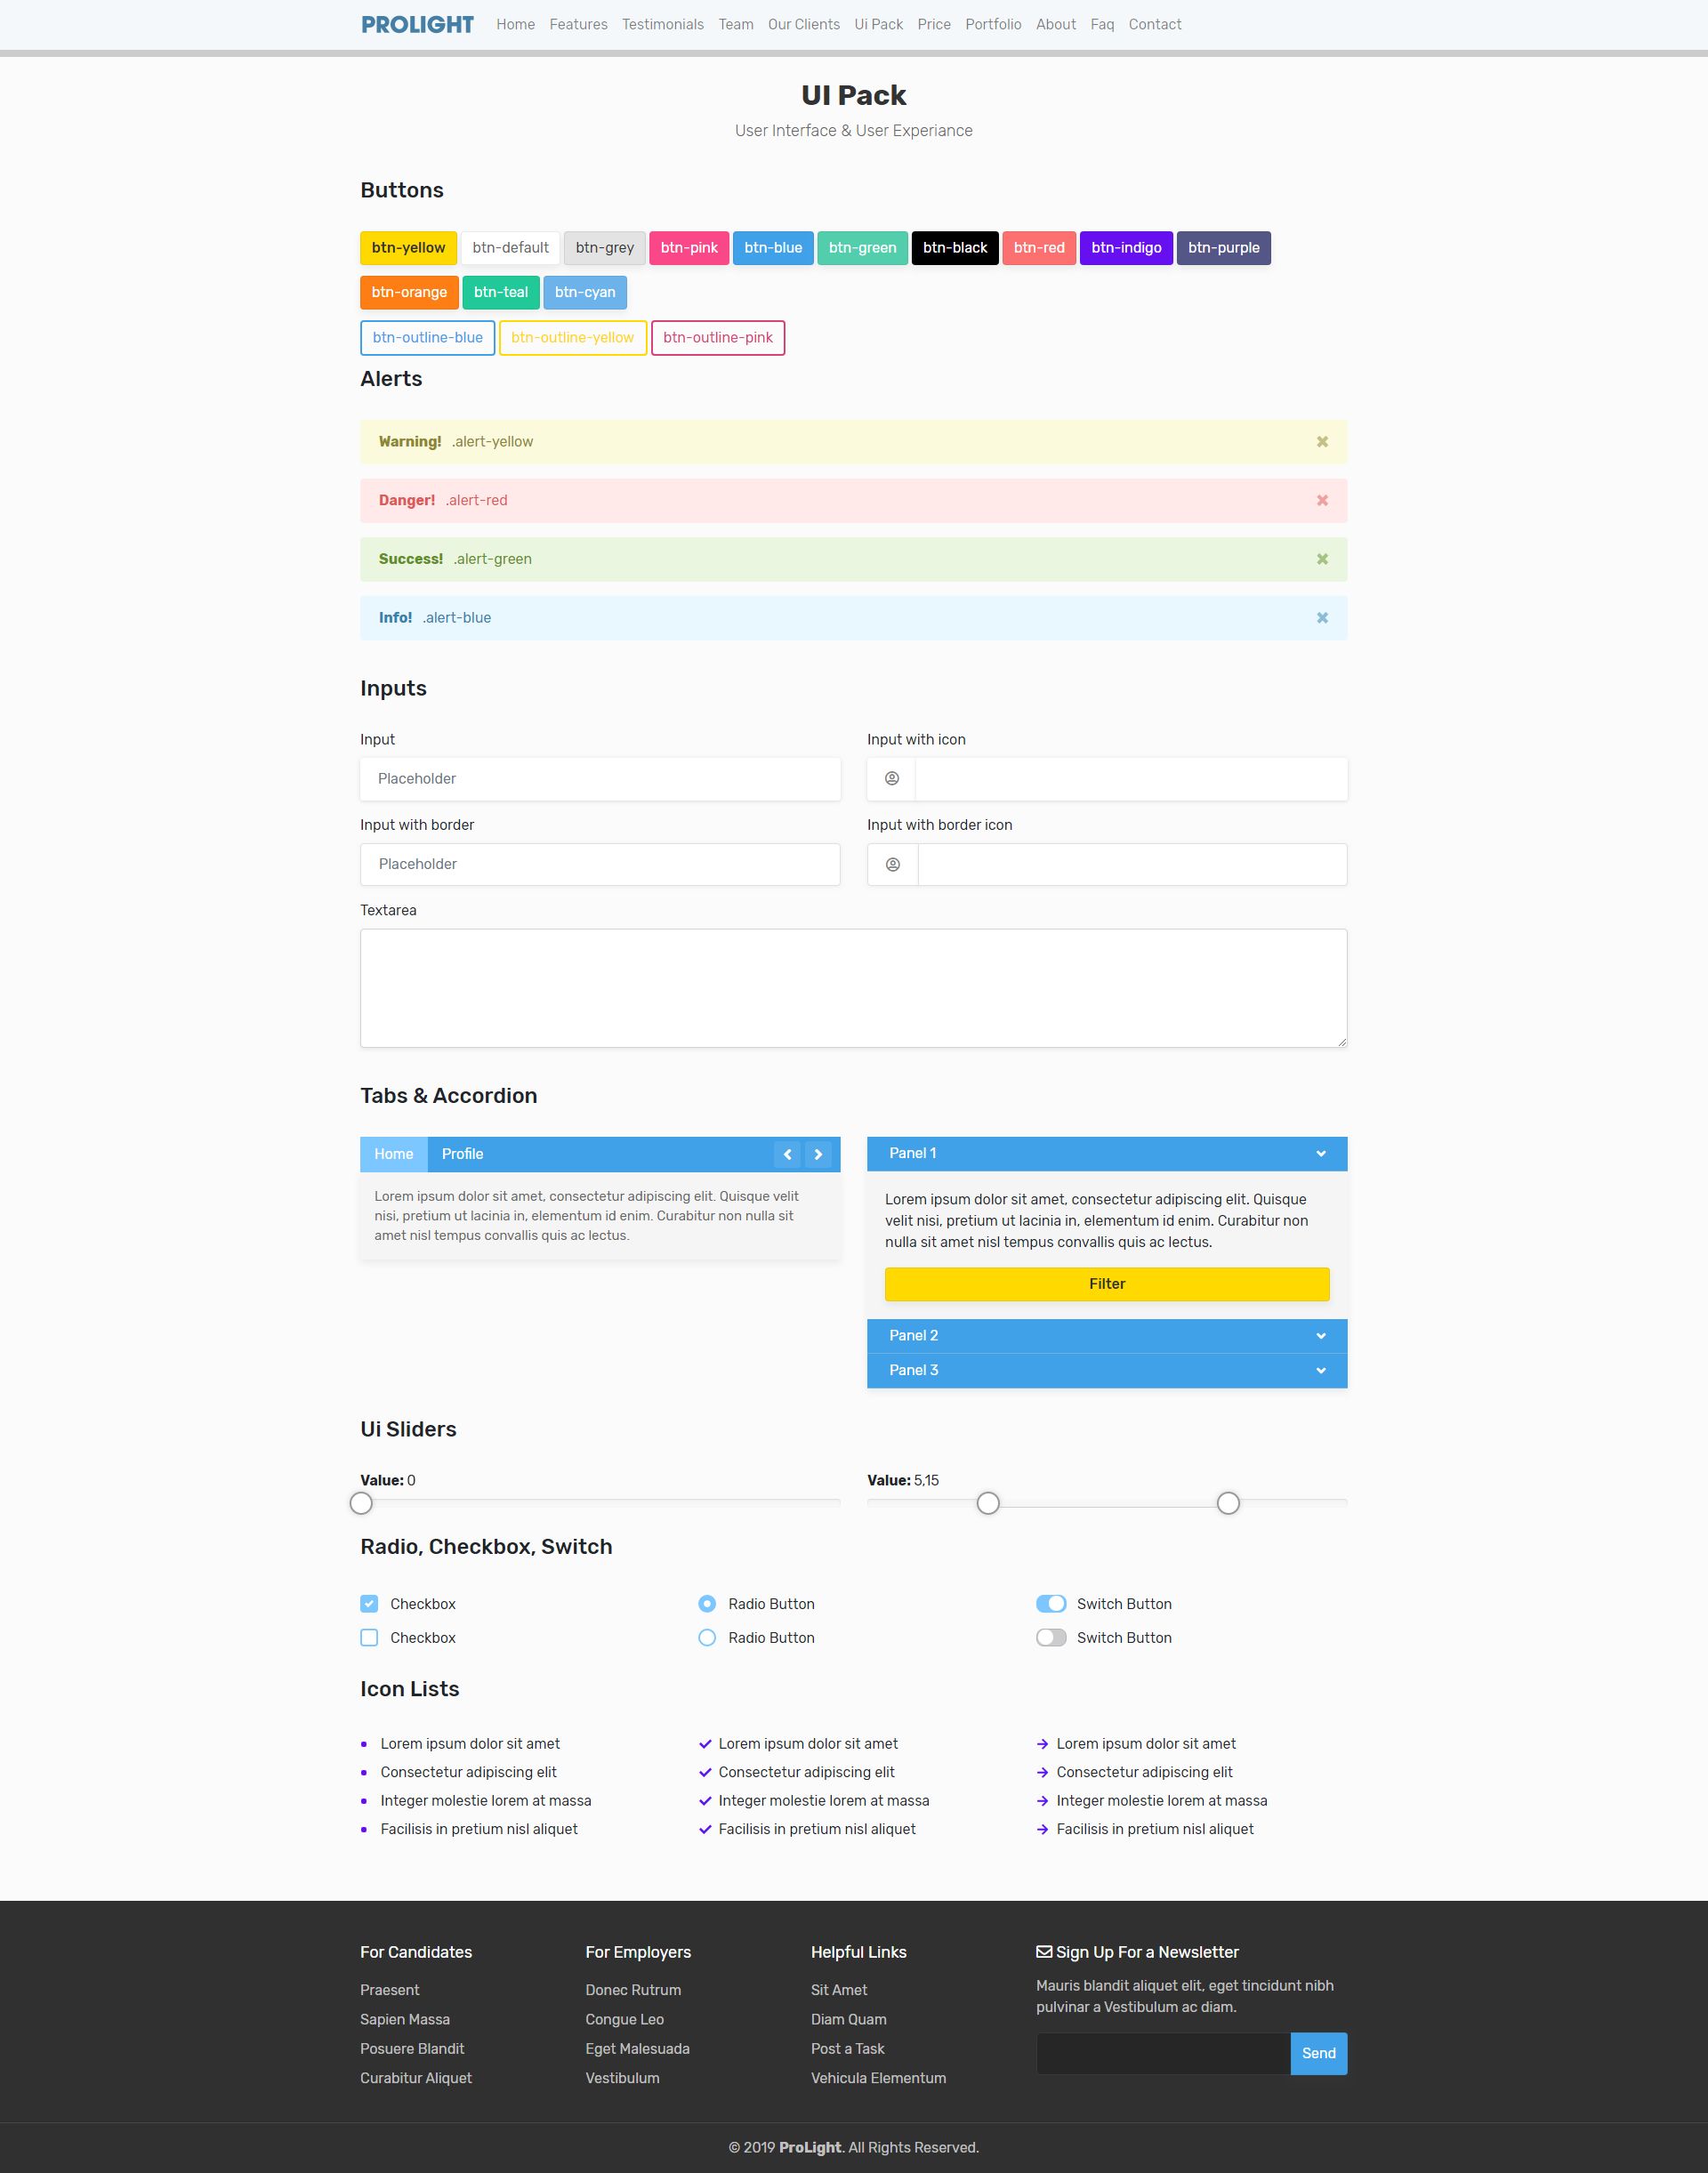
Task: Open Testimonials in the top navigation
Action: click(x=662, y=24)
